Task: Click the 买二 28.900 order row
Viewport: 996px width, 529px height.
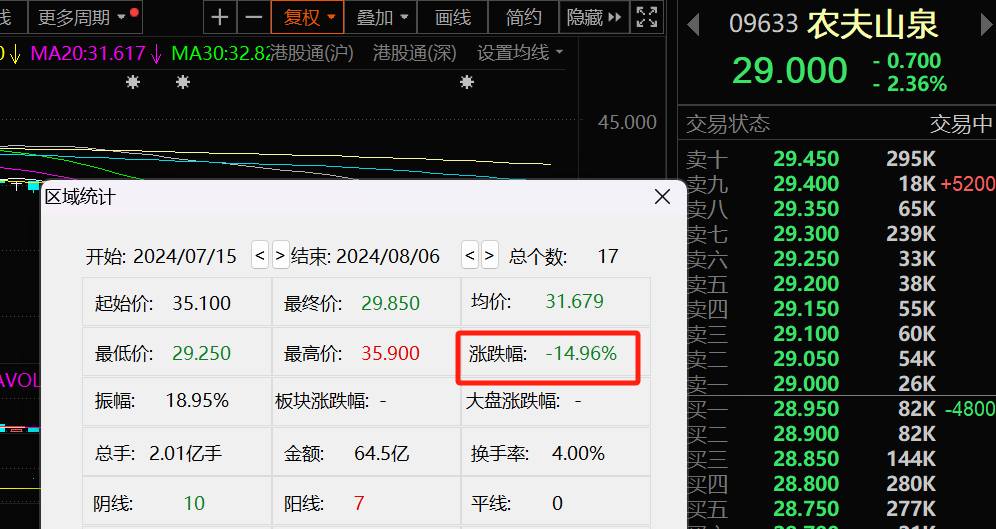Action: (x=841, y=434)
